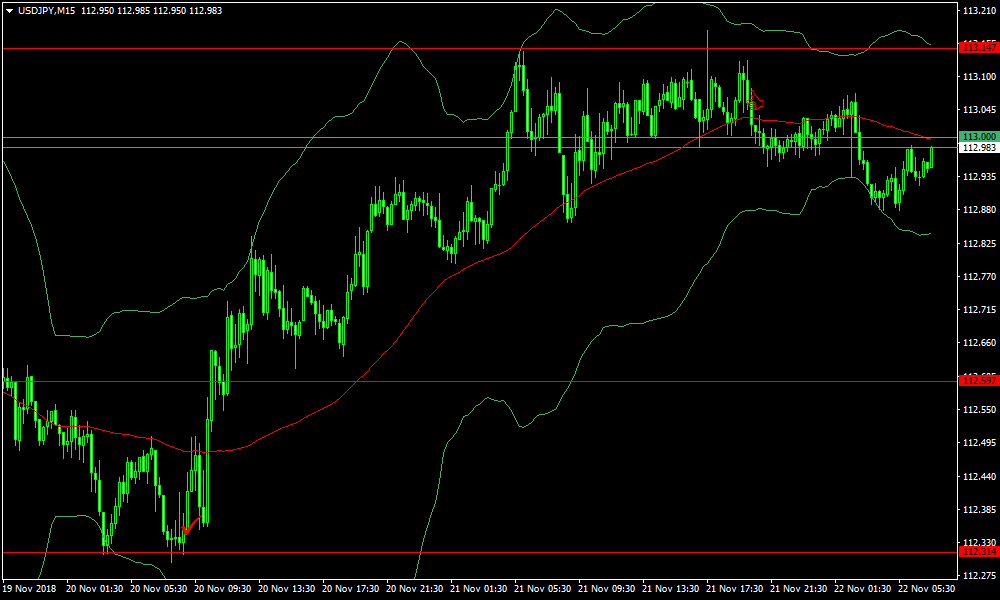Click the 21 Nov 01:30 time label
The height and width of the screenshot is (600, 1000).
478,589
